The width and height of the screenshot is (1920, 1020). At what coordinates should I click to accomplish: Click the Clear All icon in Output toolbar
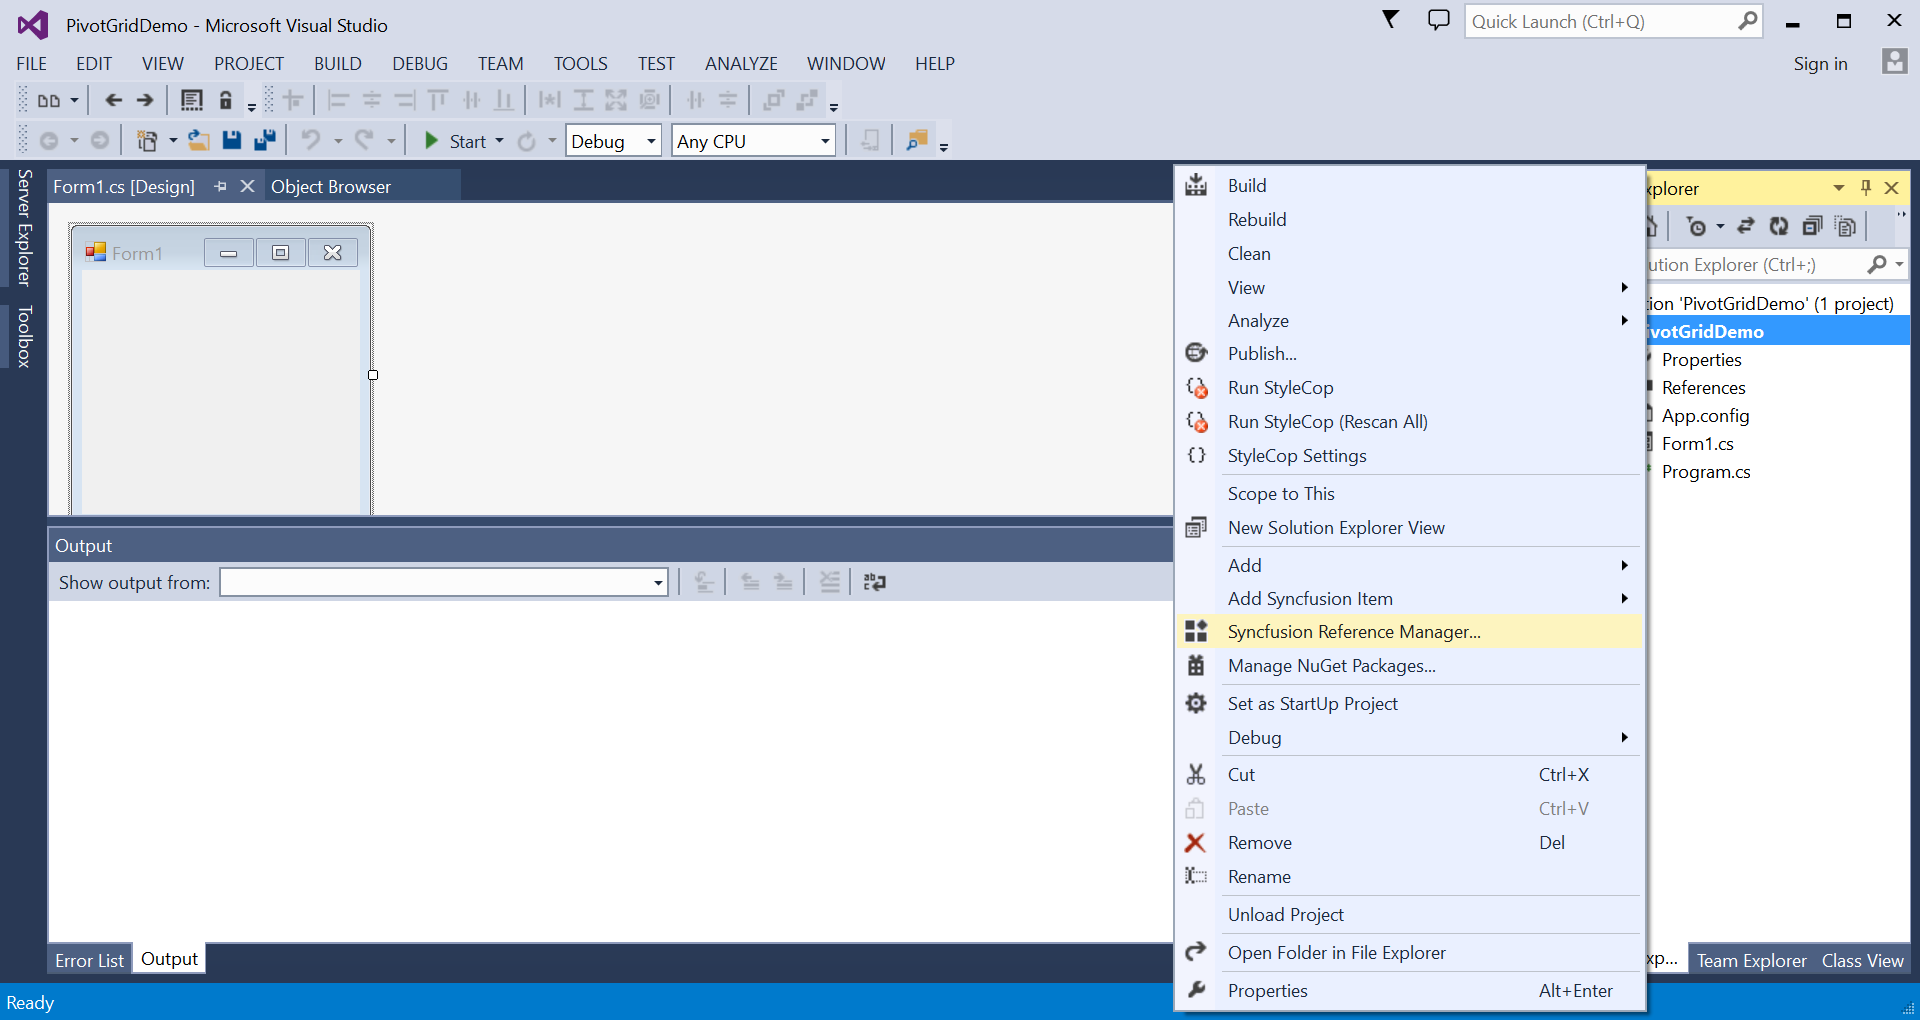click(830, 582)
